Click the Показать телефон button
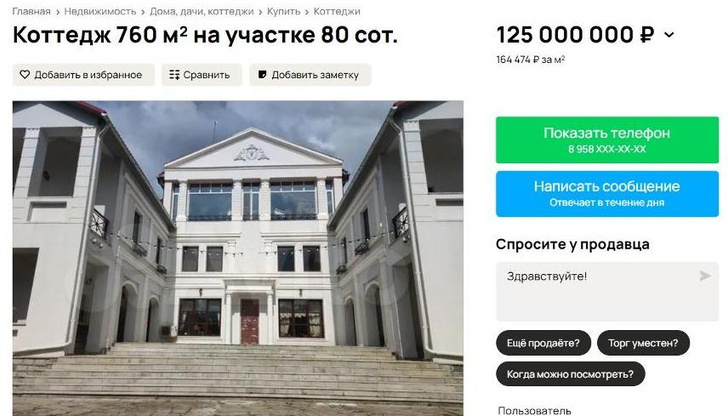 click(607, 140)
